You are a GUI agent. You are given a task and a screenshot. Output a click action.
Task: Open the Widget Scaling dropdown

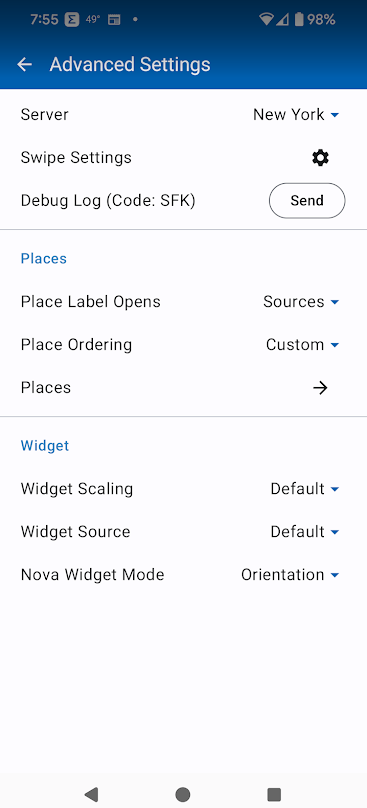[x=305, y=489]
